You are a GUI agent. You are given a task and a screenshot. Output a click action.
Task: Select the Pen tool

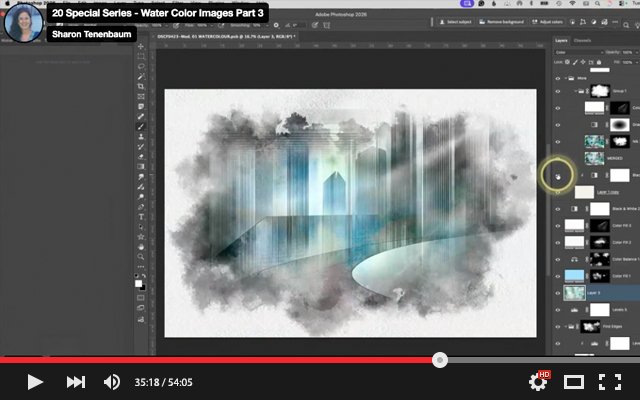[141, 207]
